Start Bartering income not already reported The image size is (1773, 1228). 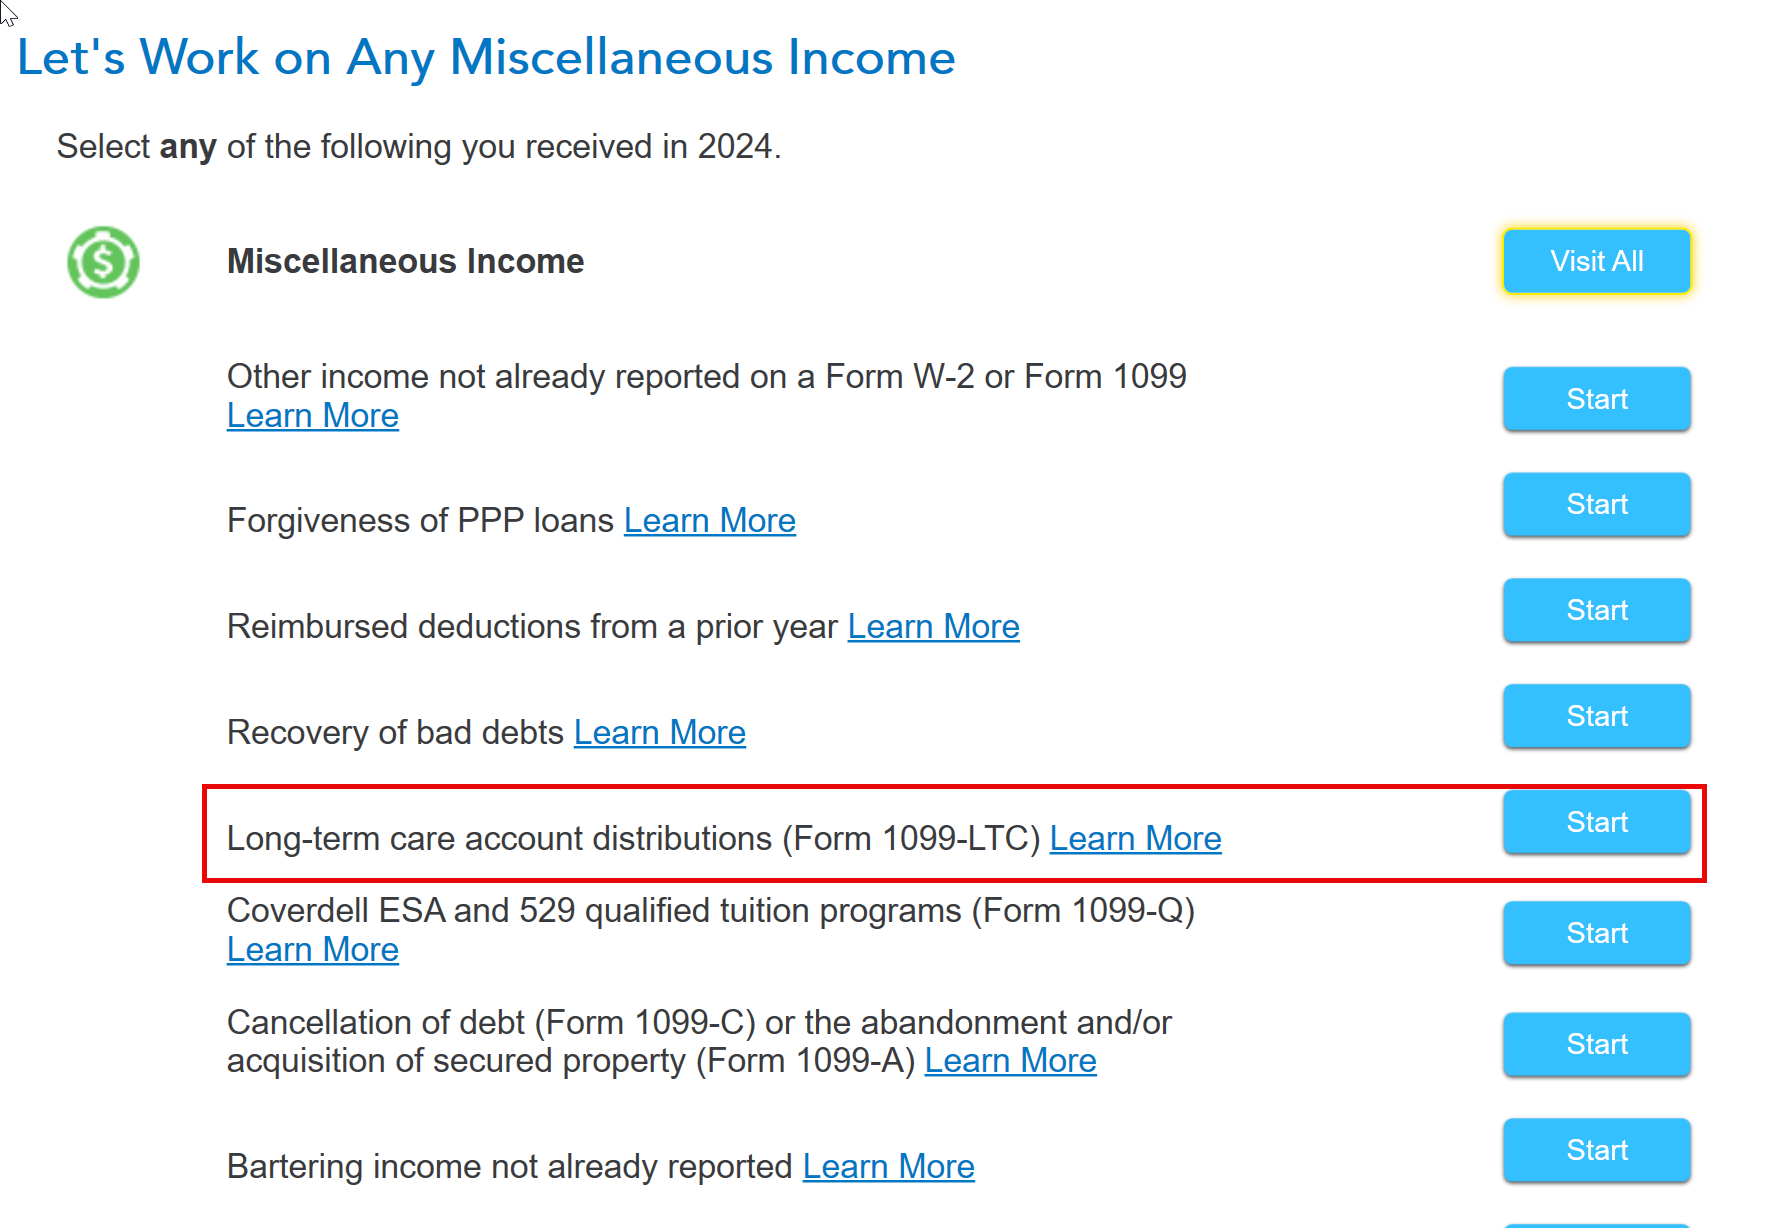coord(1596,1150)
